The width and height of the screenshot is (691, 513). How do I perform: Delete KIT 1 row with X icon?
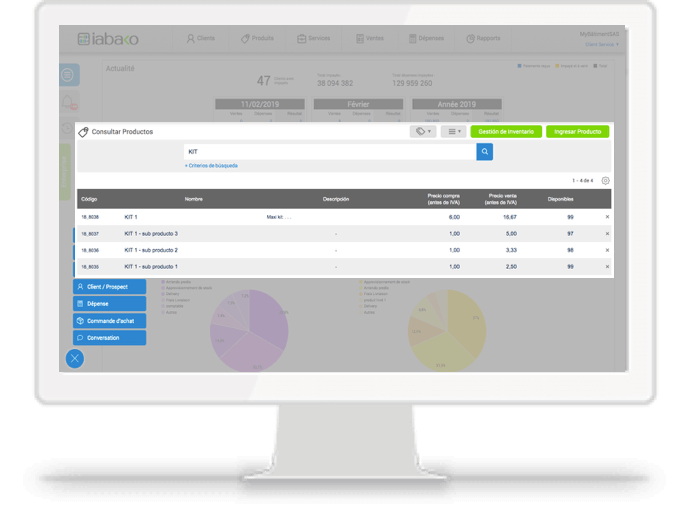607,217
